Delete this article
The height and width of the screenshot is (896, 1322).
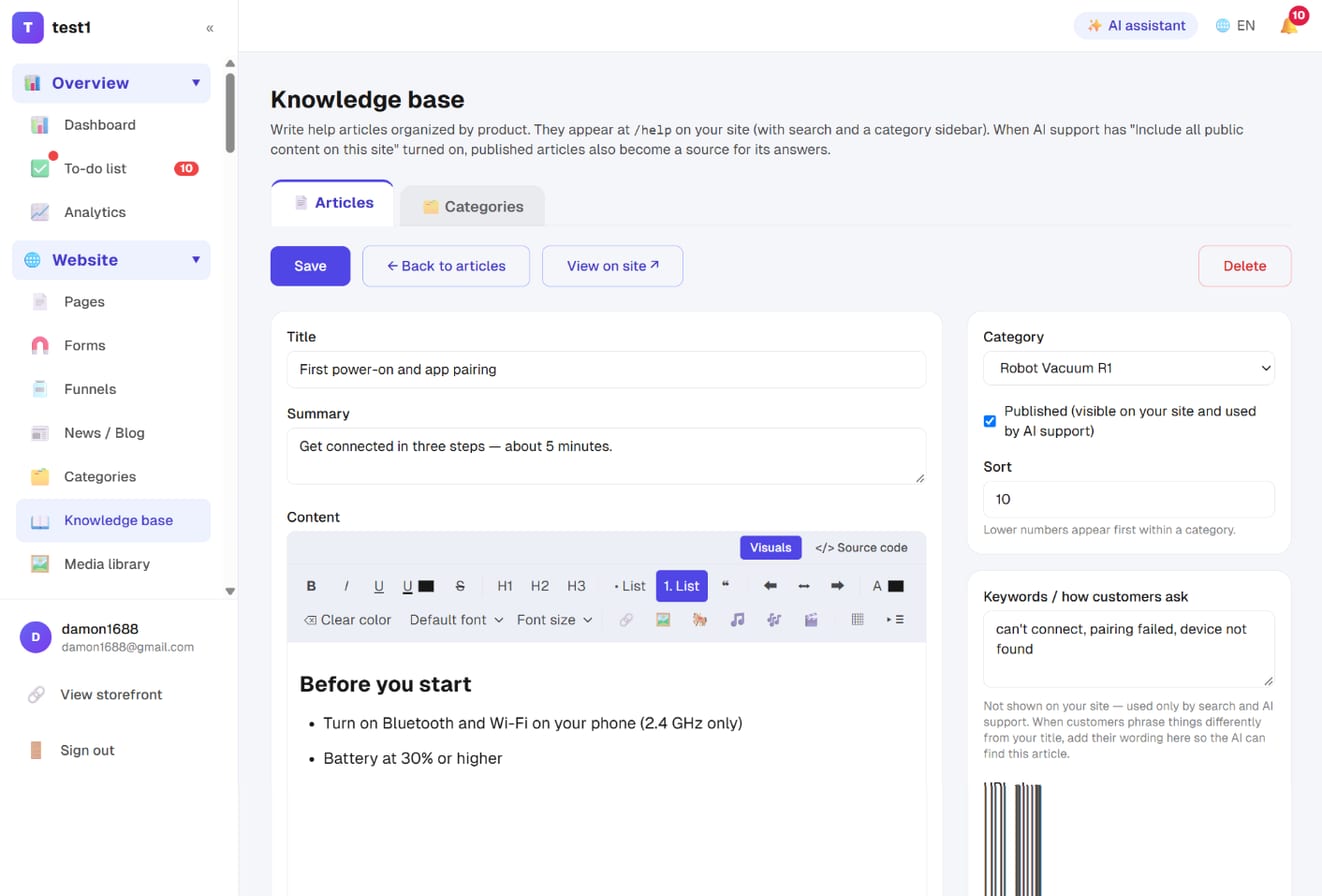point(1245,266)
